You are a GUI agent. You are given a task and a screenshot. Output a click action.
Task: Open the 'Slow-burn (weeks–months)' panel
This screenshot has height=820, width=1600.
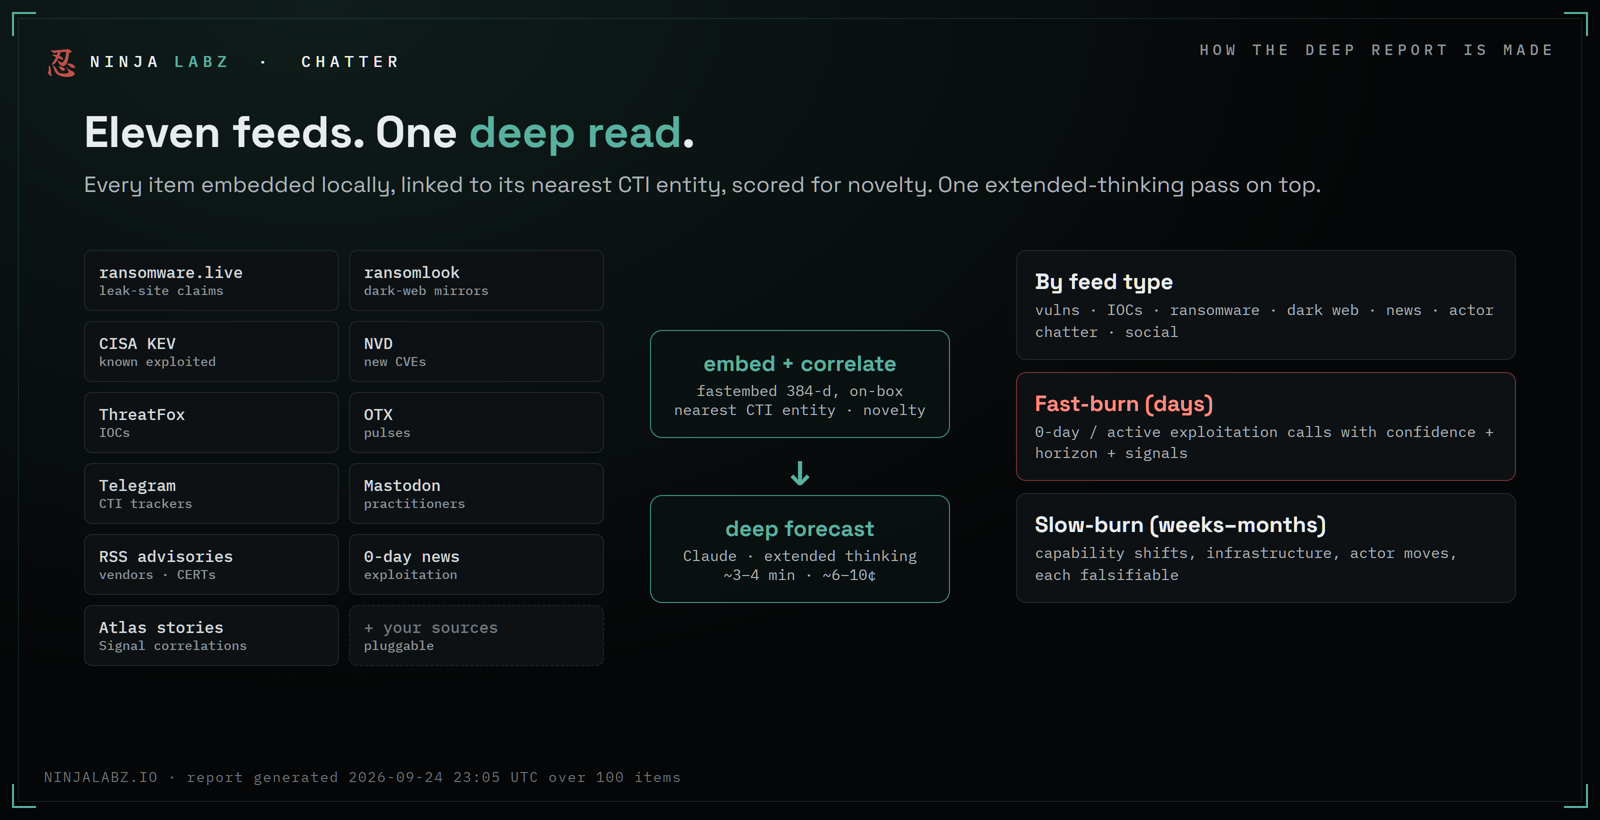(x=1266, y=548)
